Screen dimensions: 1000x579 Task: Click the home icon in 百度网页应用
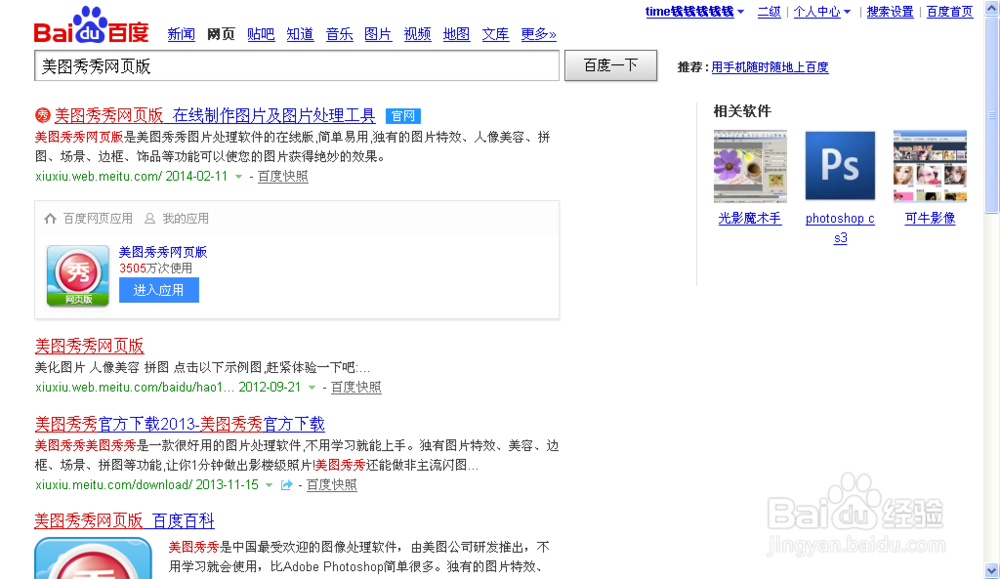[50, 219]
